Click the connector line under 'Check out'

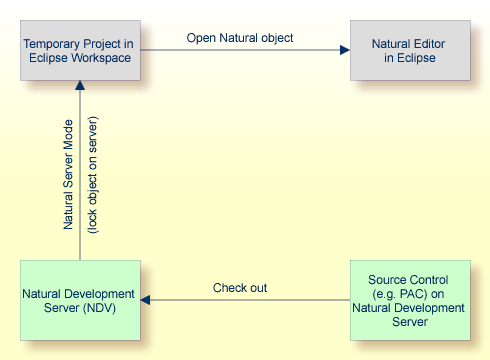click(250, 300)
